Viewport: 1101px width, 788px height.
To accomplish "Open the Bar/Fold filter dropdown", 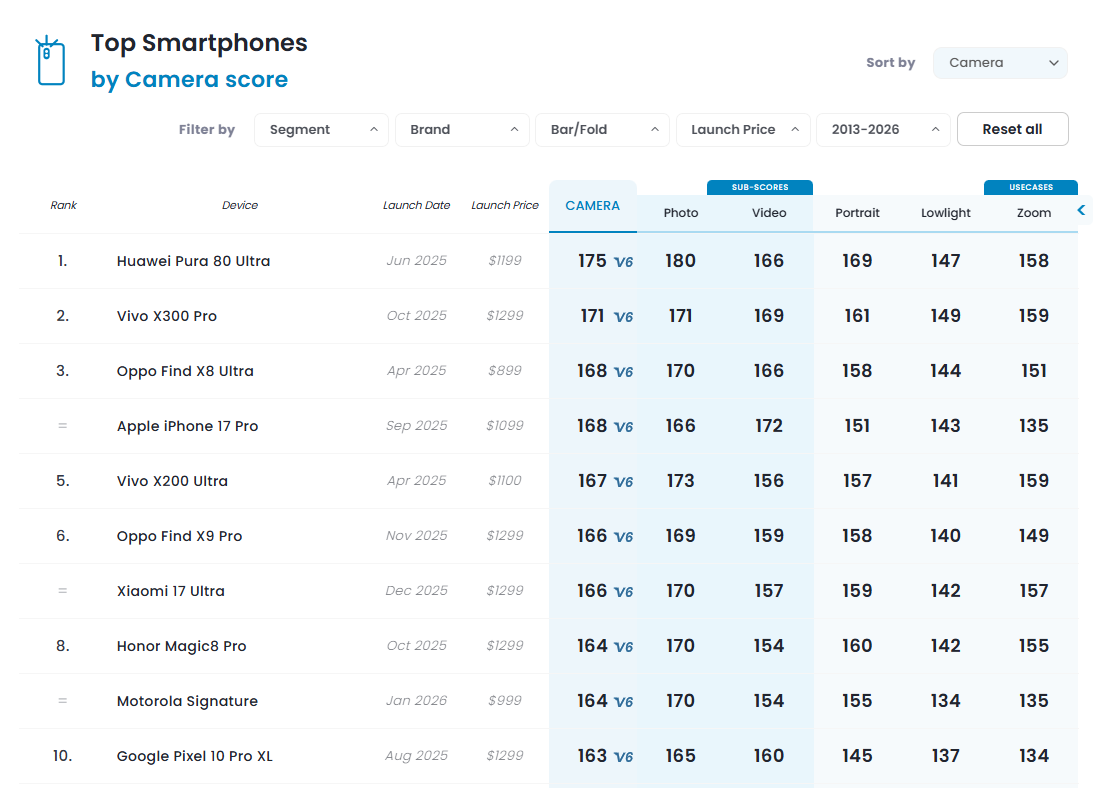I will point(602,130).
